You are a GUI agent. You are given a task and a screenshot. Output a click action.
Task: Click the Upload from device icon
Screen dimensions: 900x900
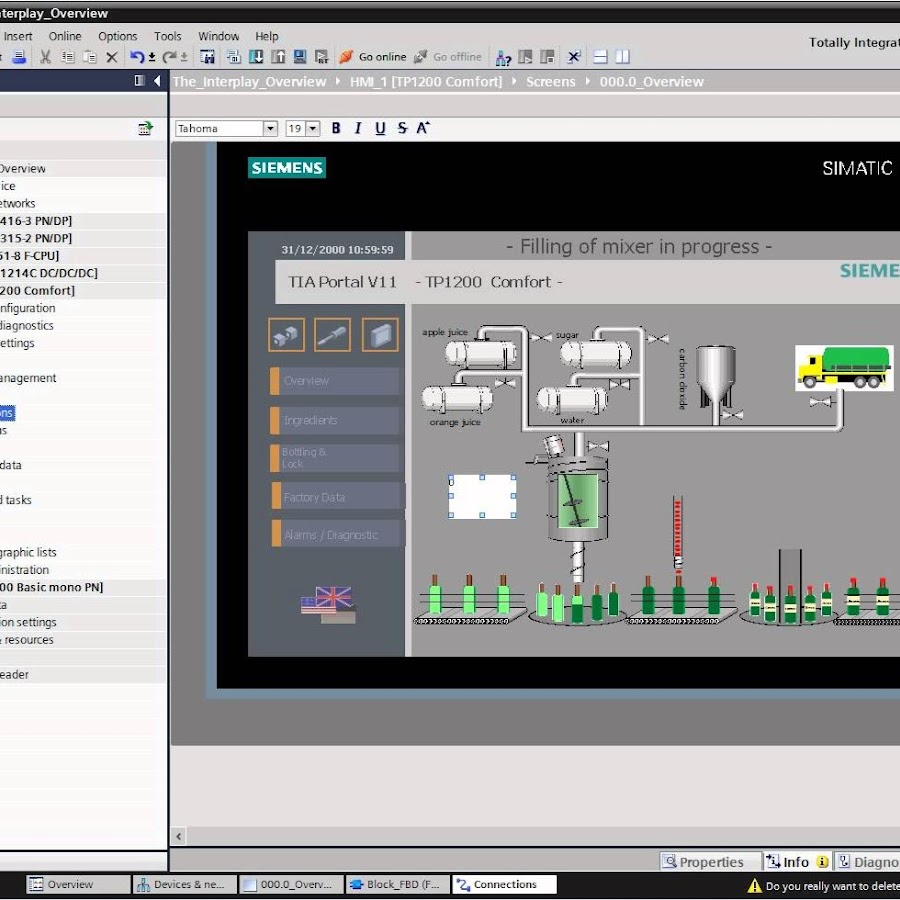277,57
